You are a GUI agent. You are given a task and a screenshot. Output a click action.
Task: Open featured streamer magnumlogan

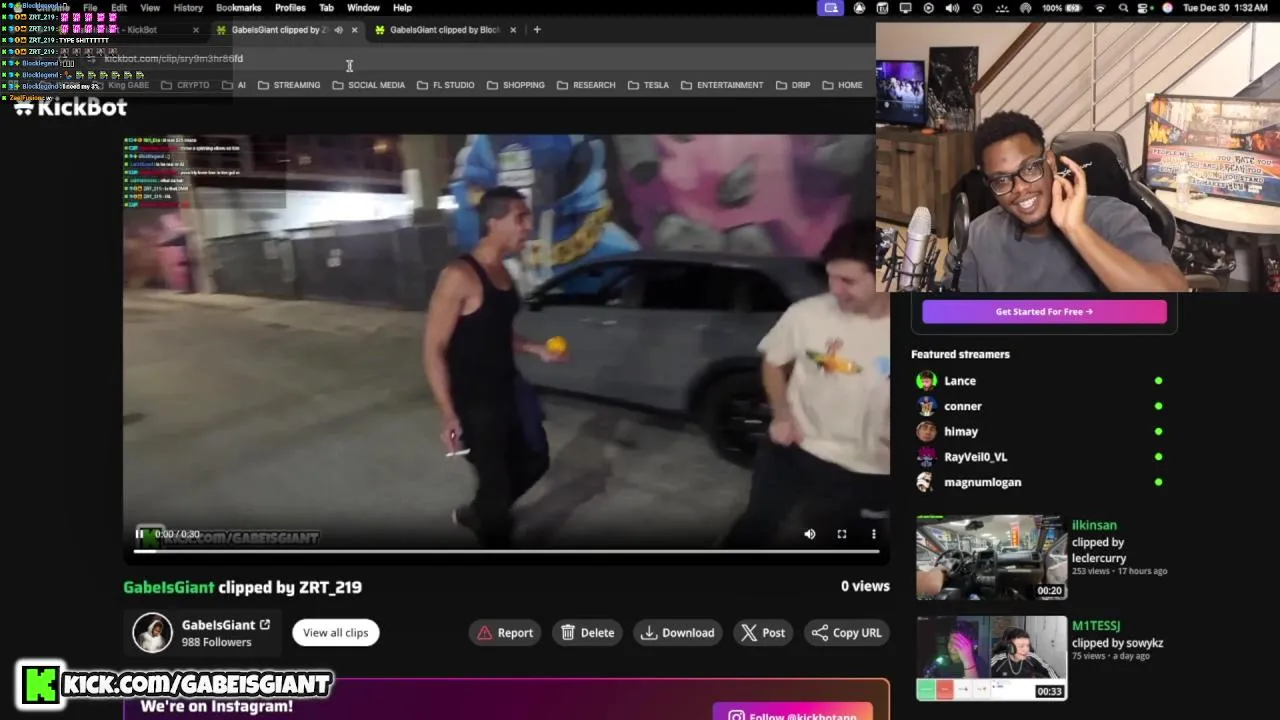(983, 482)
